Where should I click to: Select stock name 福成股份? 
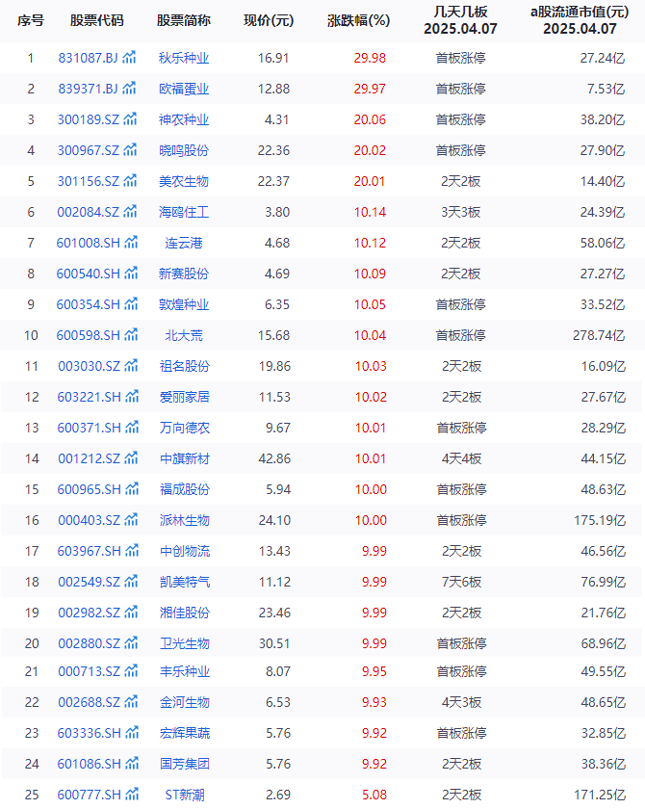pyautogui.click(x=185, y=489)
